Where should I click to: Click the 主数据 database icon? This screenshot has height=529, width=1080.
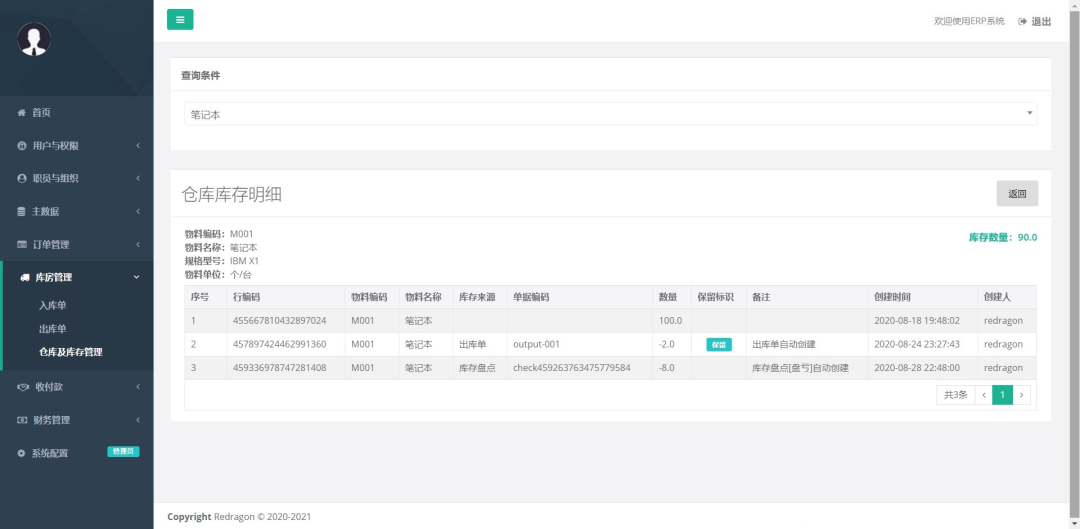tap(22, 212)
